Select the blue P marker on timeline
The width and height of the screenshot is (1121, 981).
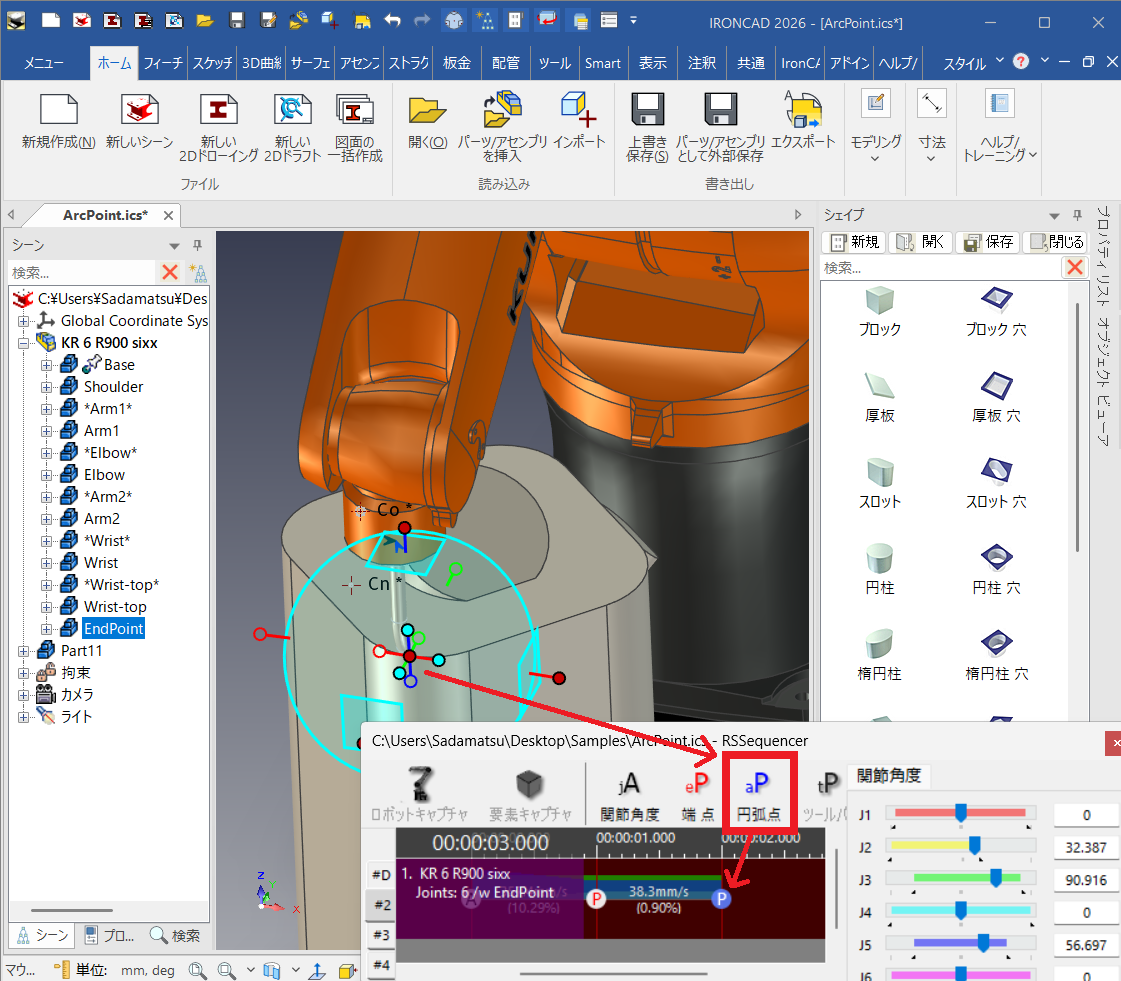(721, 899)
